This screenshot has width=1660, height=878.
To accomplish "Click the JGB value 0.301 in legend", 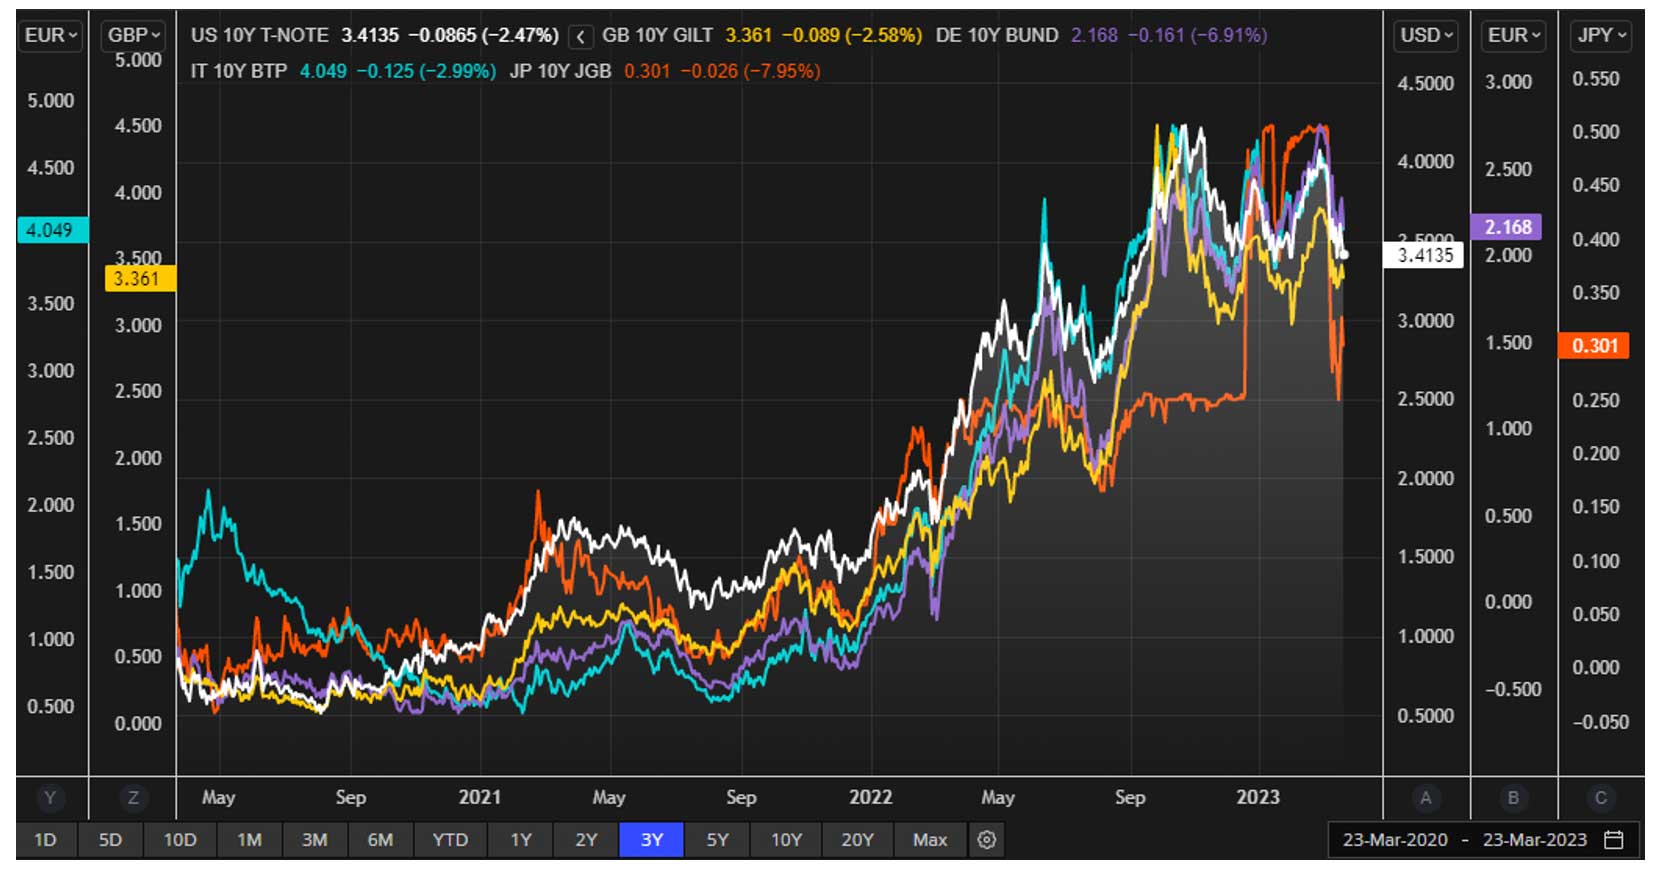I will coord(647,71).
